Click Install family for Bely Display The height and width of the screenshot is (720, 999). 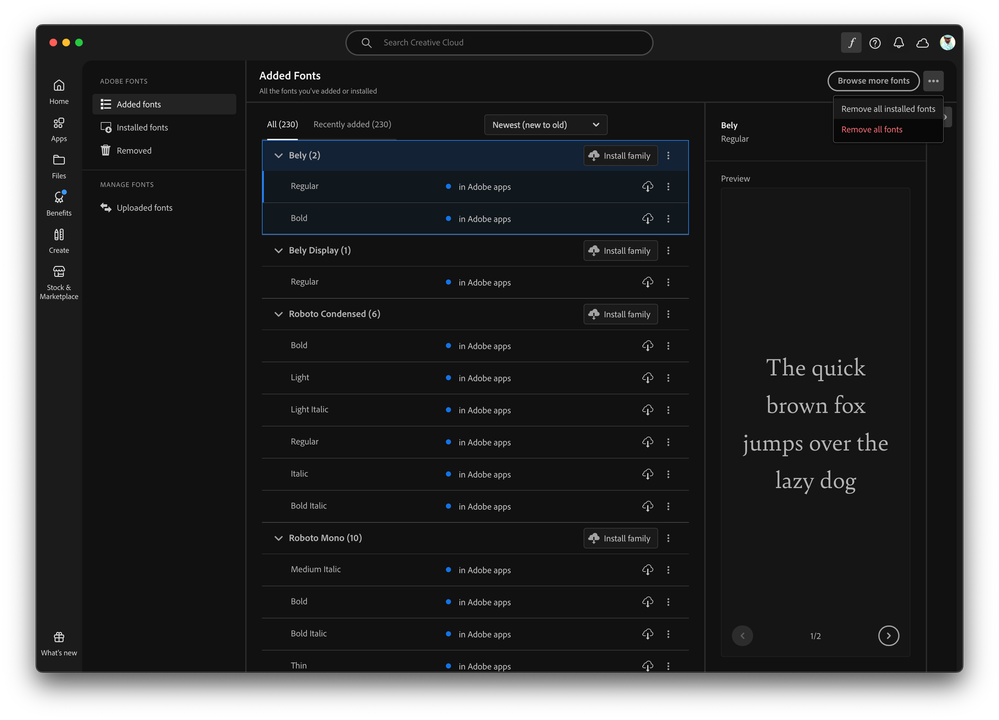coord(621,250)
